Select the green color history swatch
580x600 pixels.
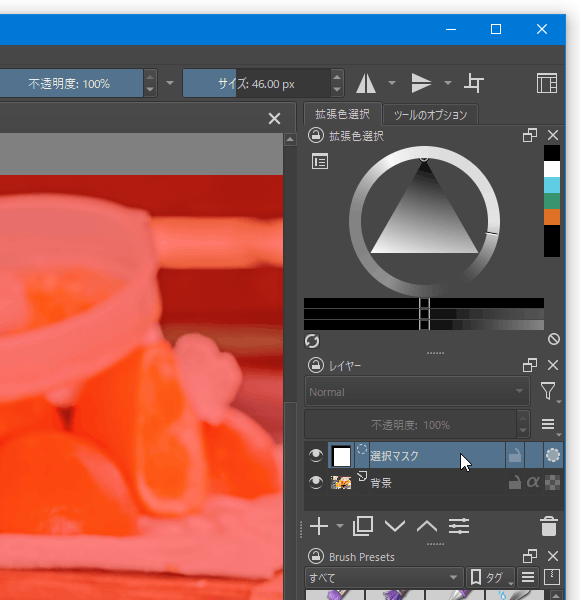(x=552, y=201)
